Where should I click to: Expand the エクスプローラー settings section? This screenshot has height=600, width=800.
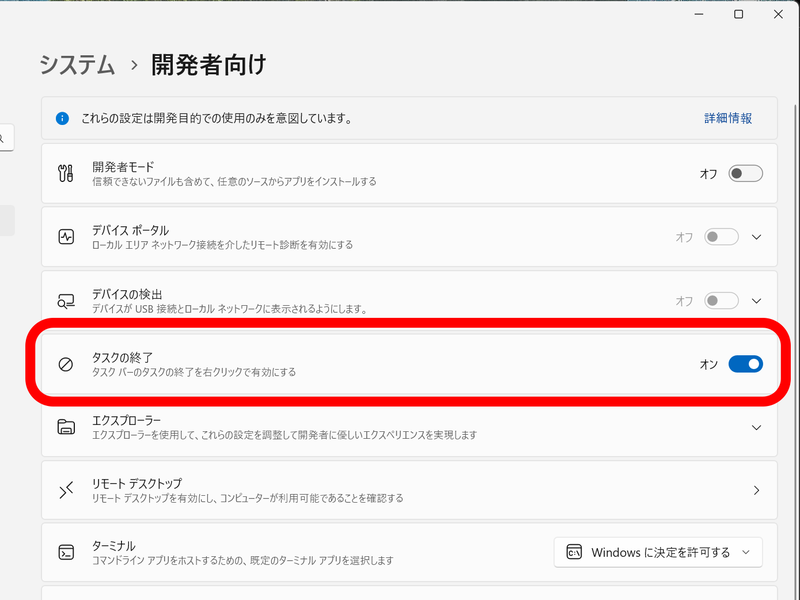tap(757, 427)
